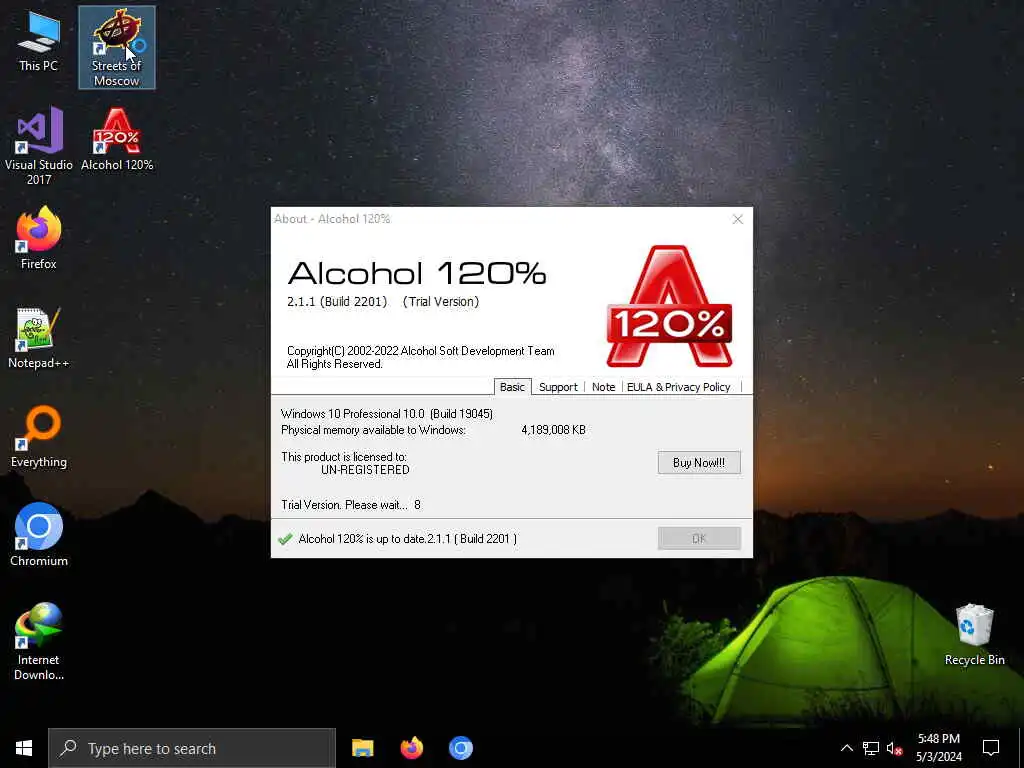Switch to the Note tab

(603, 387)
